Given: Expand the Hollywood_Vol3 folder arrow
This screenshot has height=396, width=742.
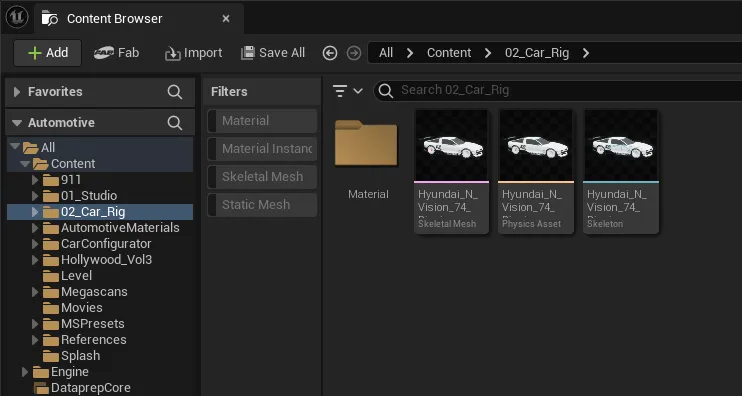Looking at the screenshot, I should [35, 260].
